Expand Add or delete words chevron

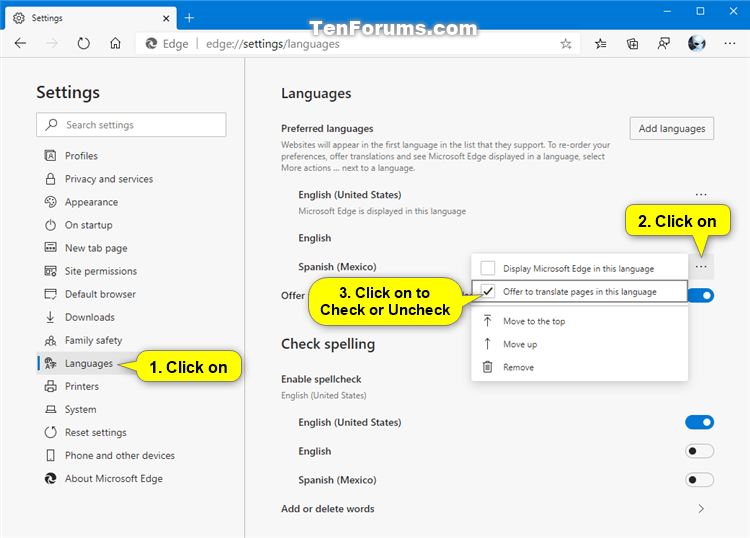click(701, 509)
